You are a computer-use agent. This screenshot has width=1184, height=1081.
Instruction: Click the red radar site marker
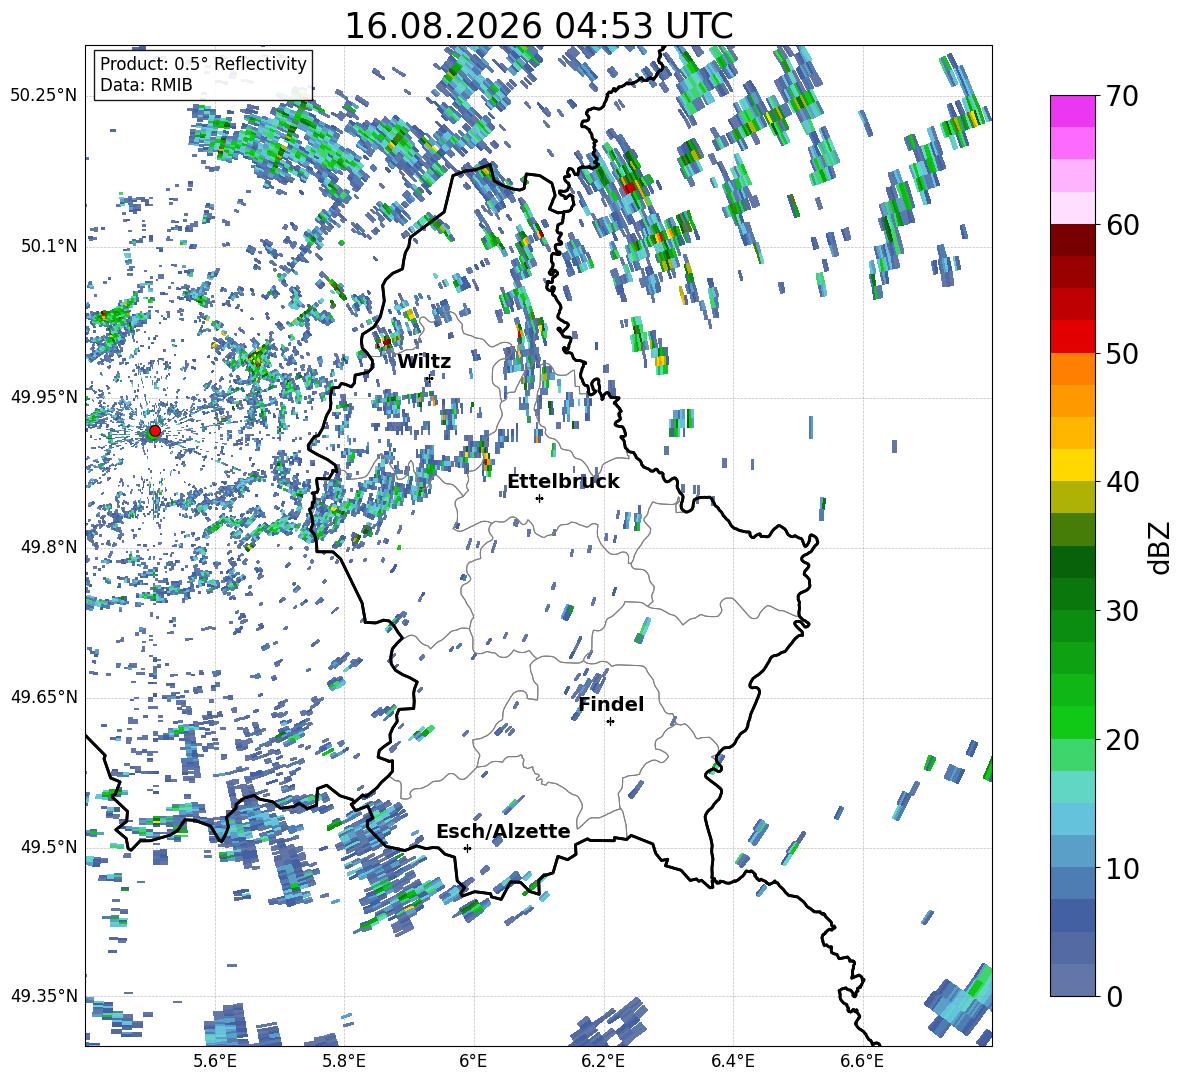pos(154,431)
